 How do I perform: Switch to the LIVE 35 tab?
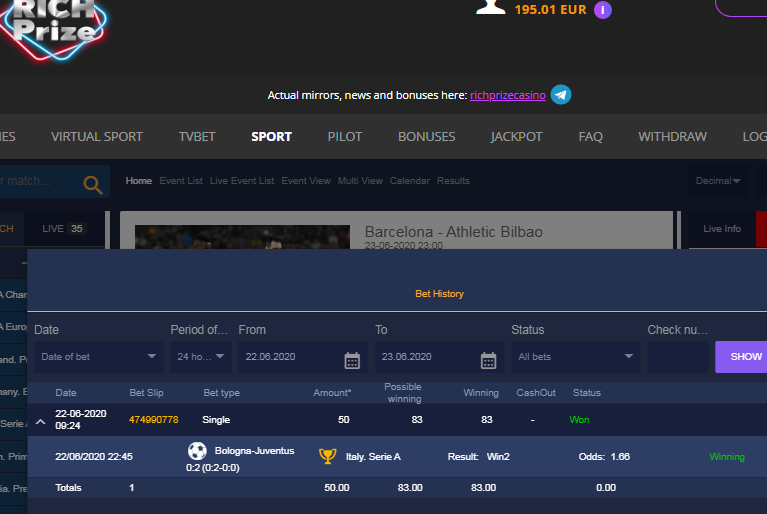(x=64, y=229)
